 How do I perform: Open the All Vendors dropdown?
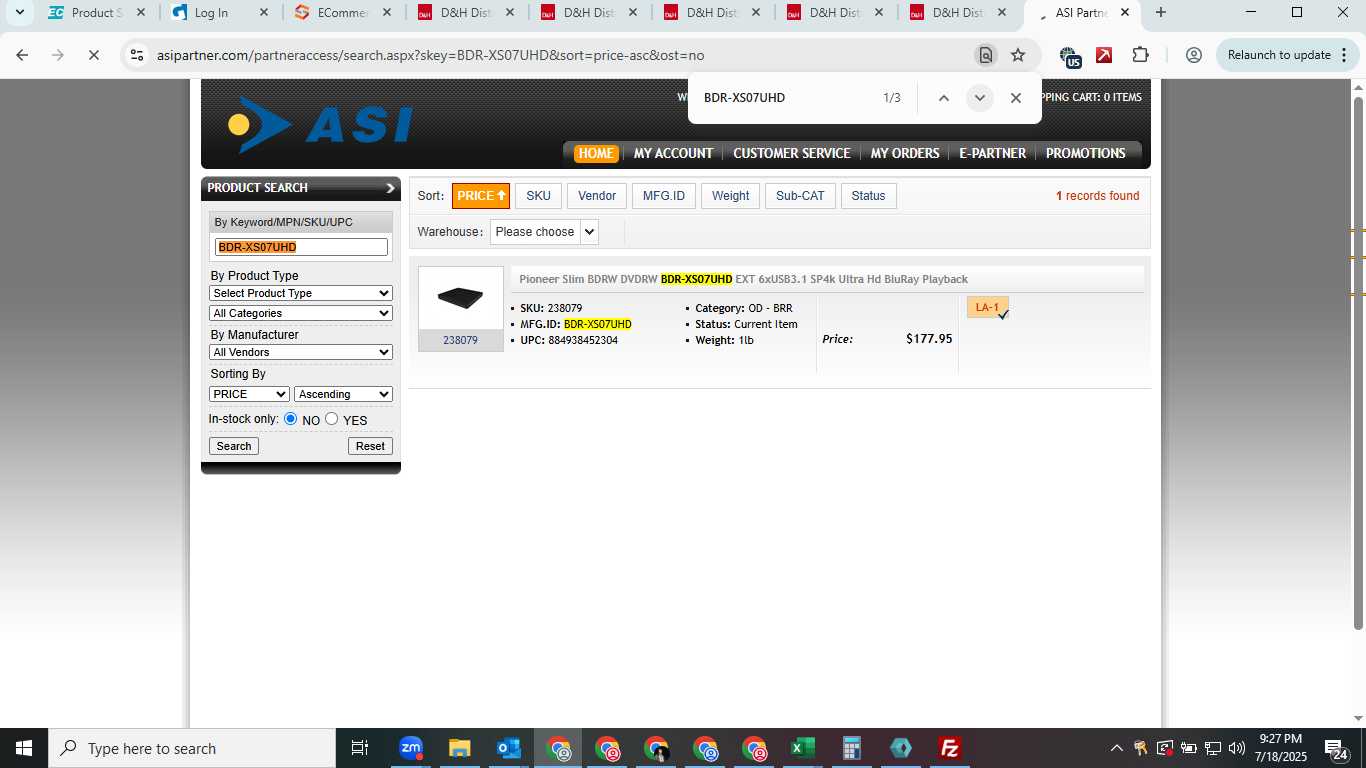coord(301,352)
